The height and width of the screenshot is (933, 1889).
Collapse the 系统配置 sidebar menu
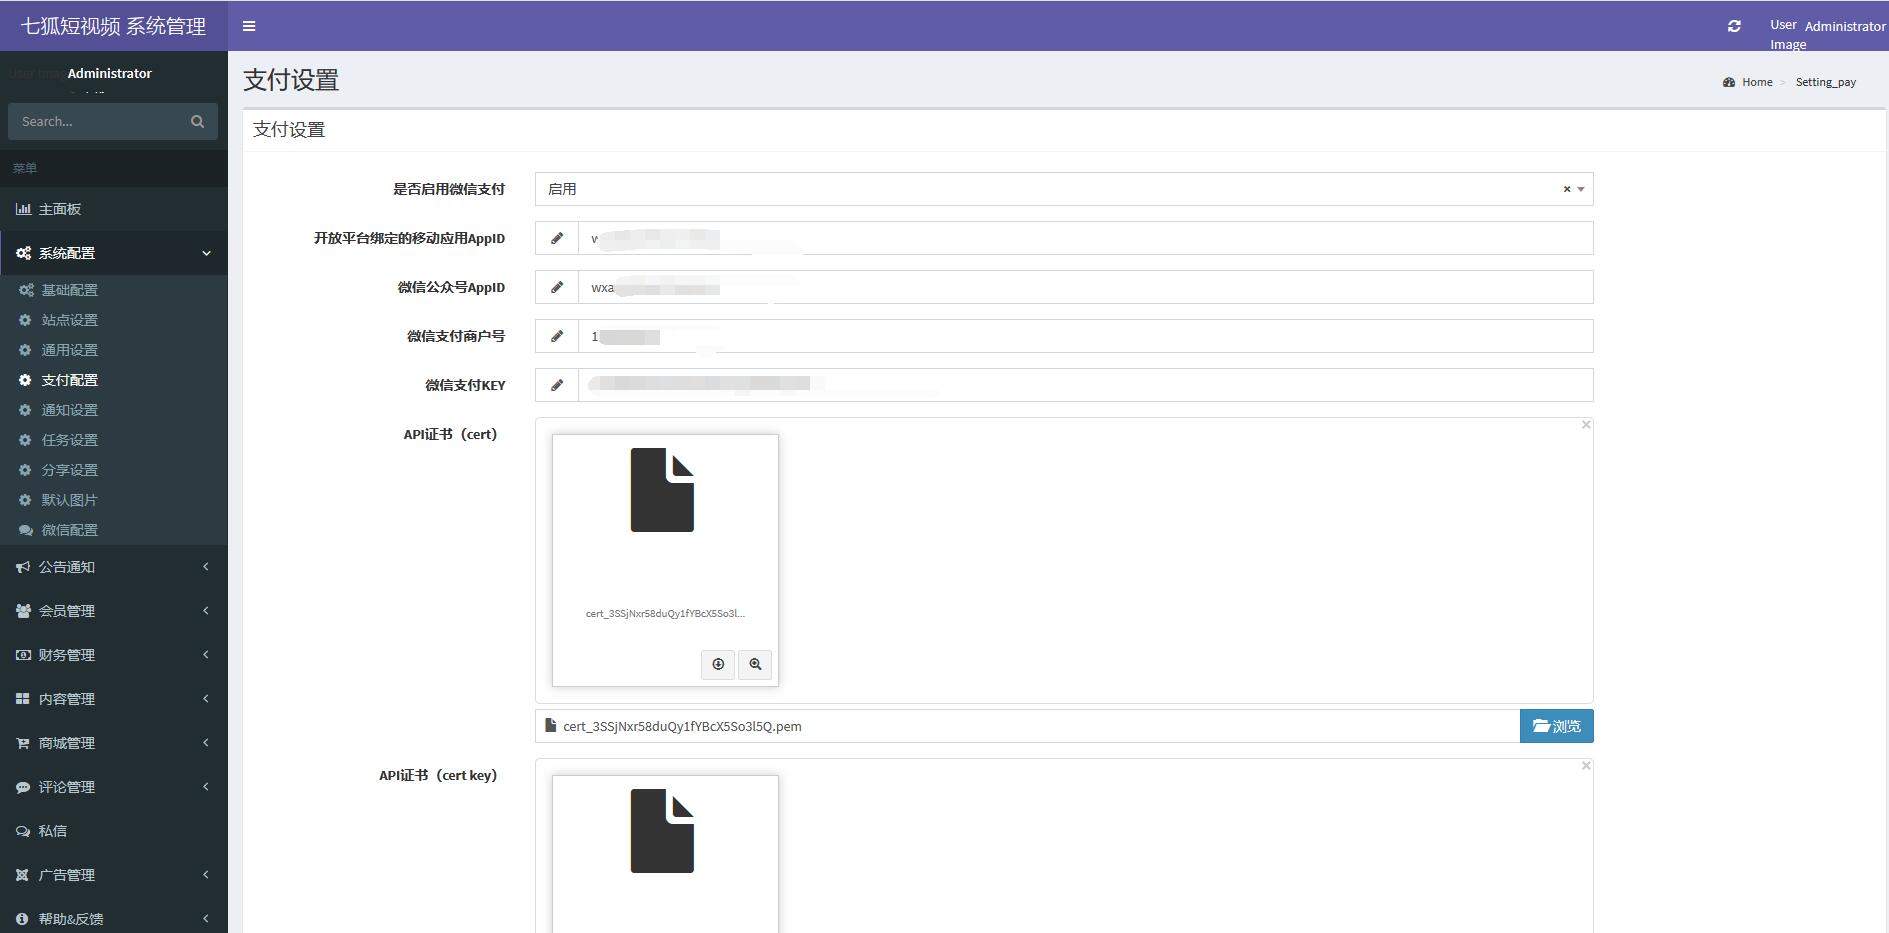(x=113, y=253)
